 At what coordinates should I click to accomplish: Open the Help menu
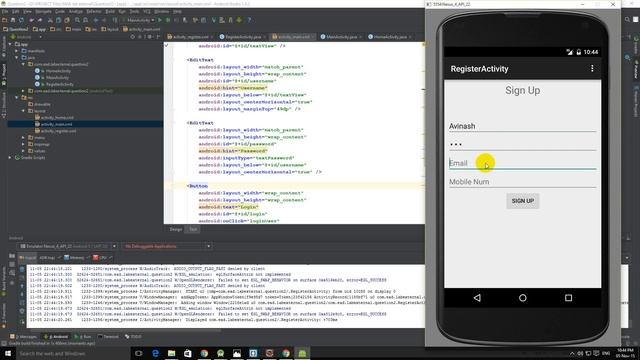point(177,11)
